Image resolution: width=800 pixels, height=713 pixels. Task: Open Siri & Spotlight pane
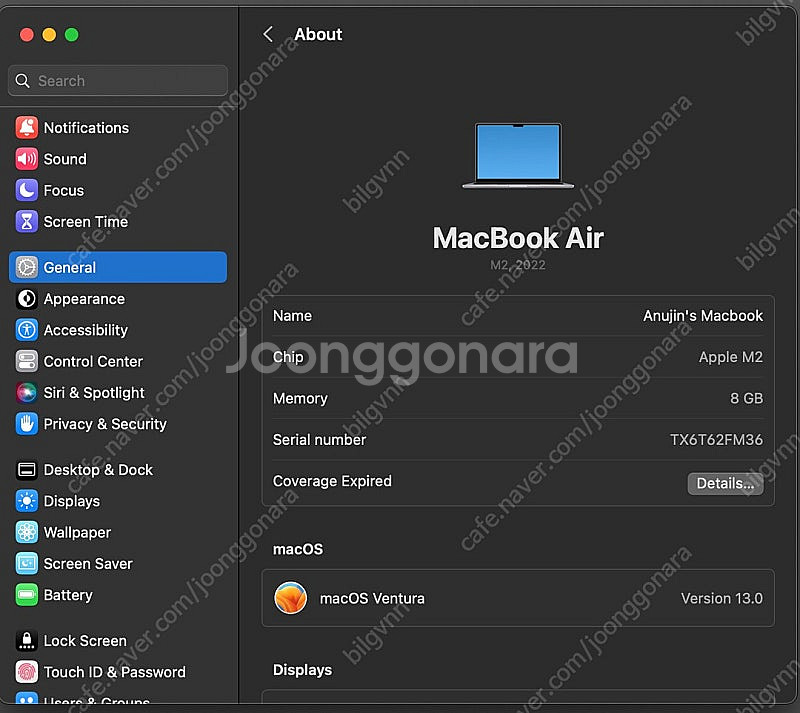click(x=94, y=392)
